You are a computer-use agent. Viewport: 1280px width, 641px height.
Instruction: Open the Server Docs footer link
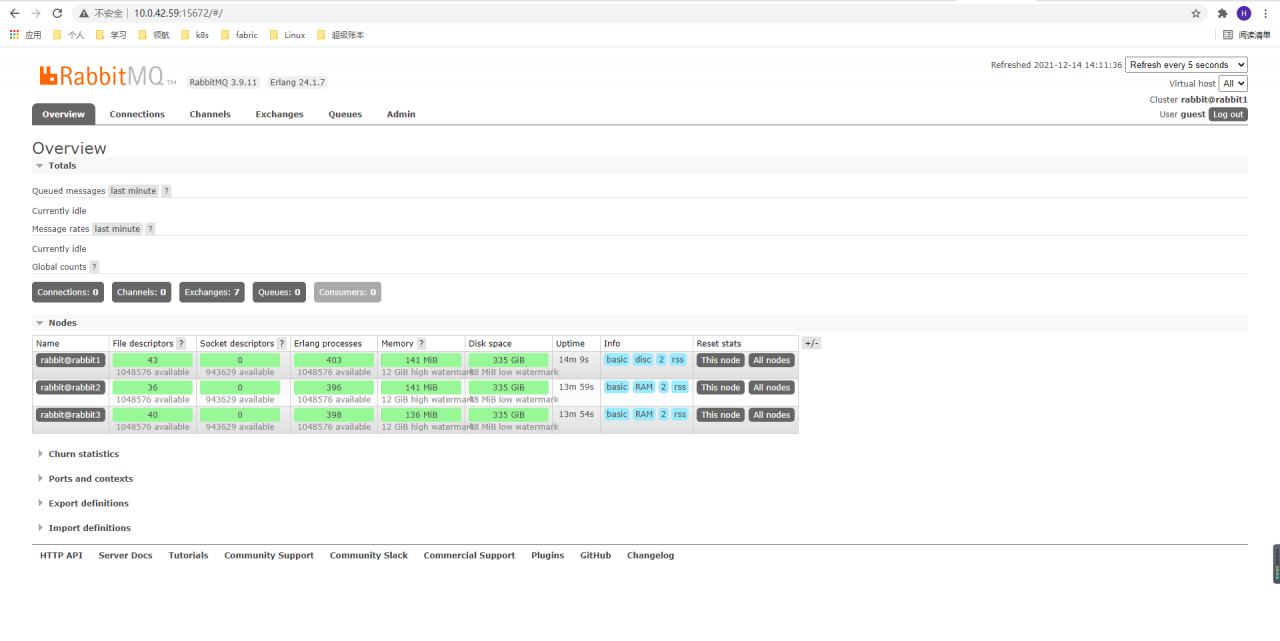125,555
